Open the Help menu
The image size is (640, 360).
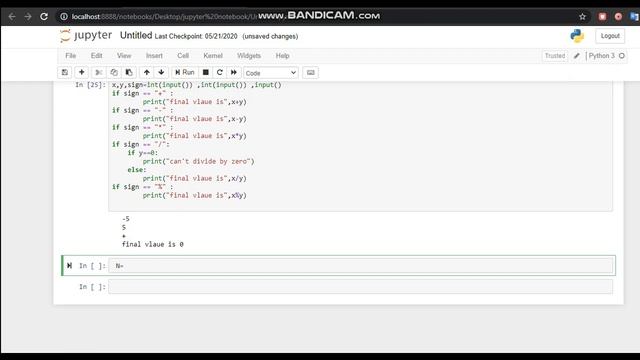282,56
